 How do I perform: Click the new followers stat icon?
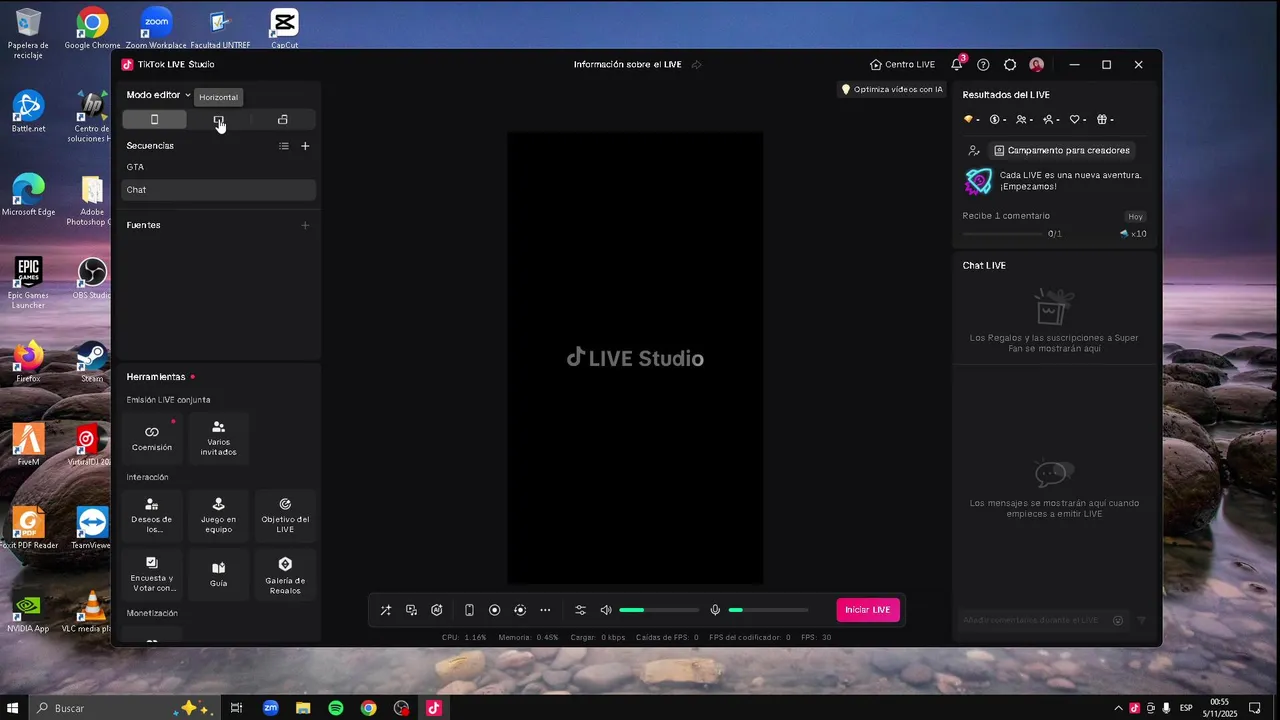click(x=1051, y=120)
